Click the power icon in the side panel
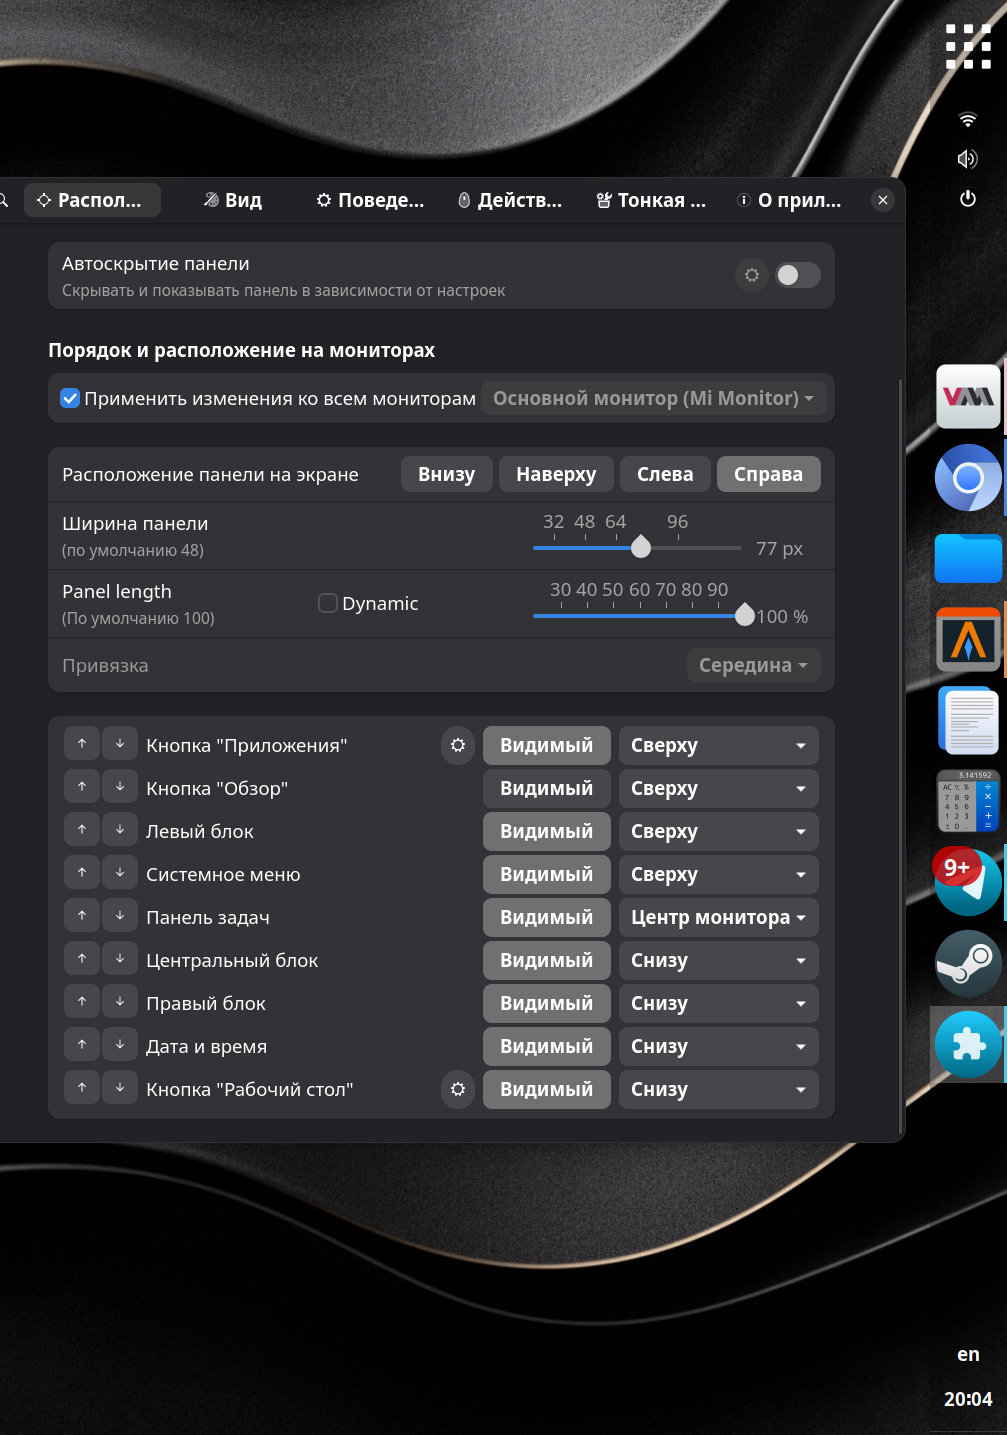This screenshot has width=1007, height=1435. [x=968, y=198]
